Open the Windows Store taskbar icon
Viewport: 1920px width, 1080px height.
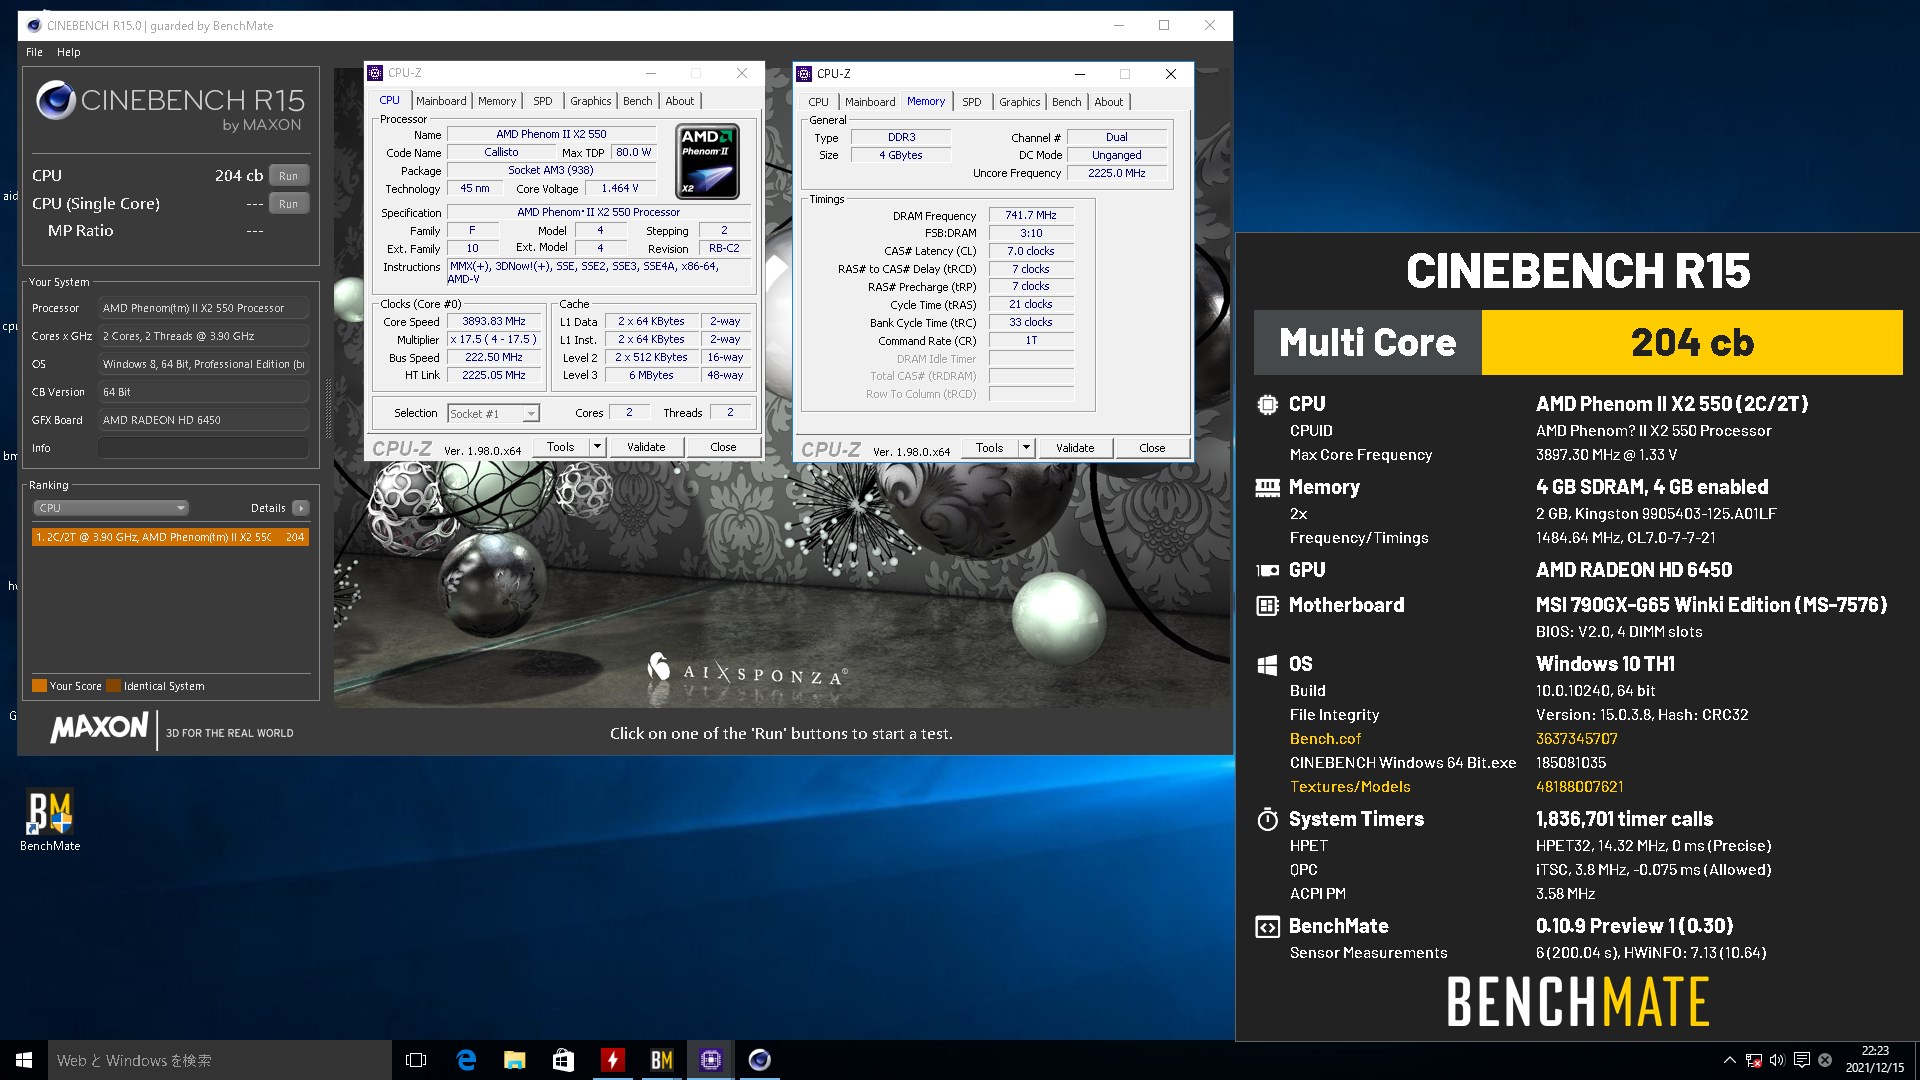(563, 1060)
